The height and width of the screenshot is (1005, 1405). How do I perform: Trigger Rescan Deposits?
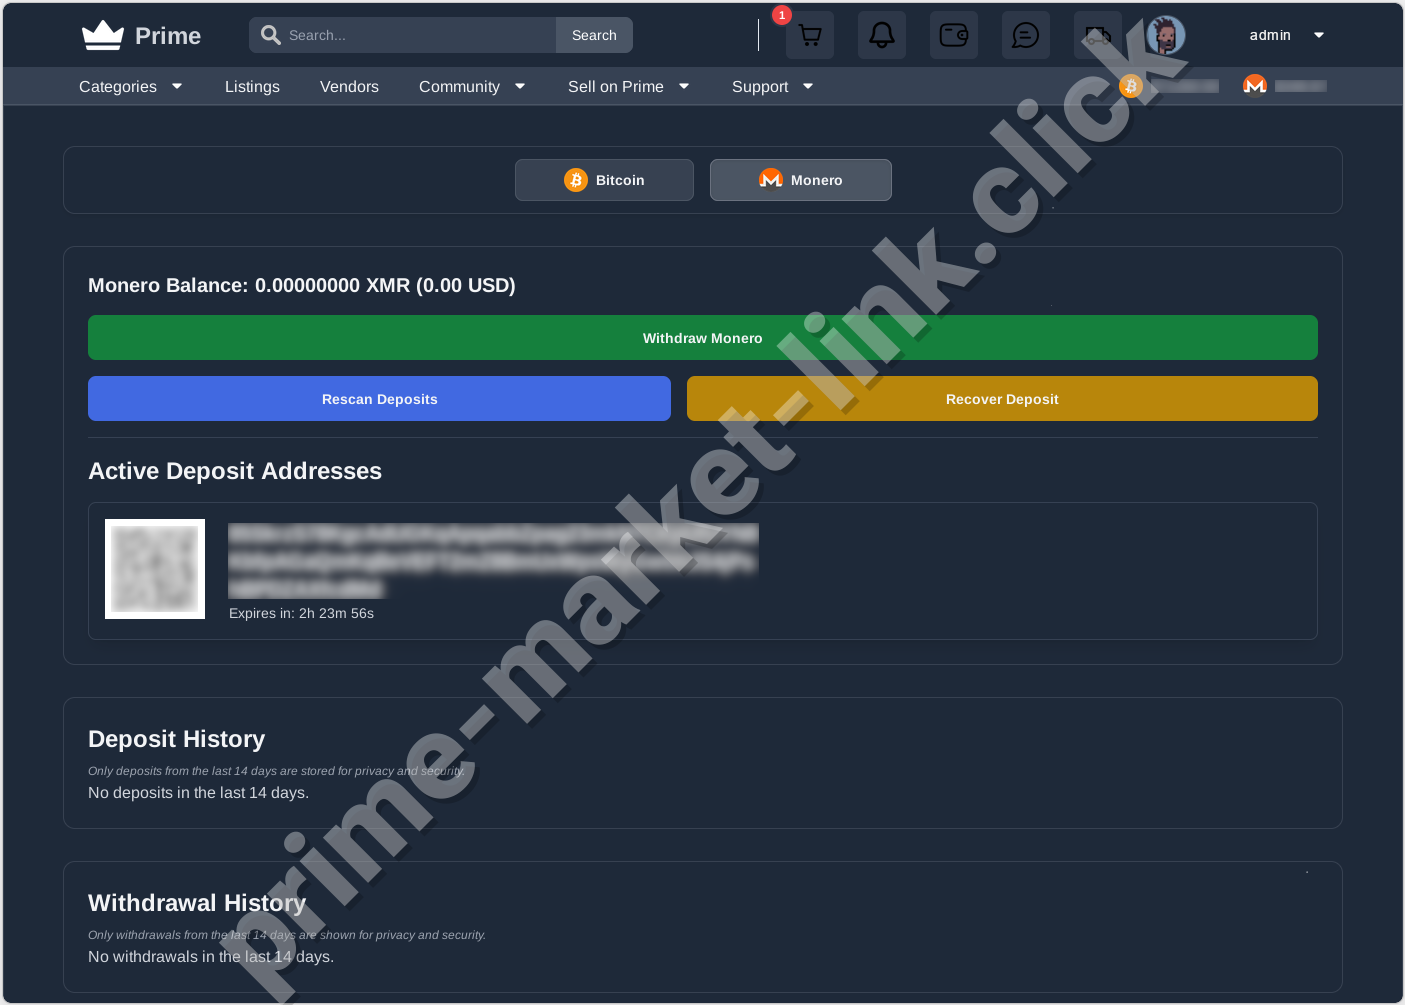[x=379, y=398]
